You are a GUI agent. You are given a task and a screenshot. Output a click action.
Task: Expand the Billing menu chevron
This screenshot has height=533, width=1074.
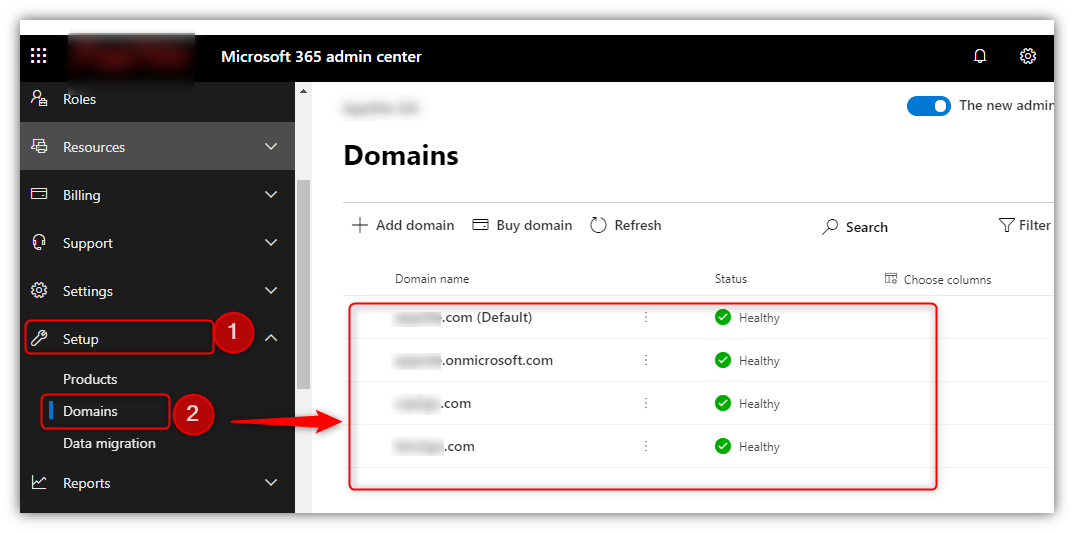coord(271,195)
